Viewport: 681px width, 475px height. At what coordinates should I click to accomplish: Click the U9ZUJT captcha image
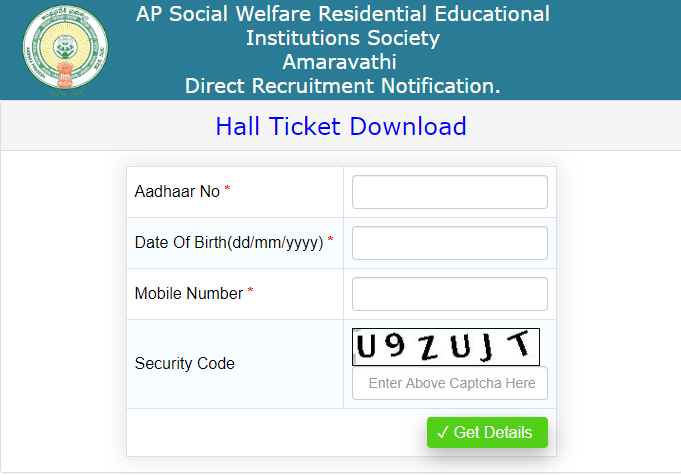pos(445,347)
